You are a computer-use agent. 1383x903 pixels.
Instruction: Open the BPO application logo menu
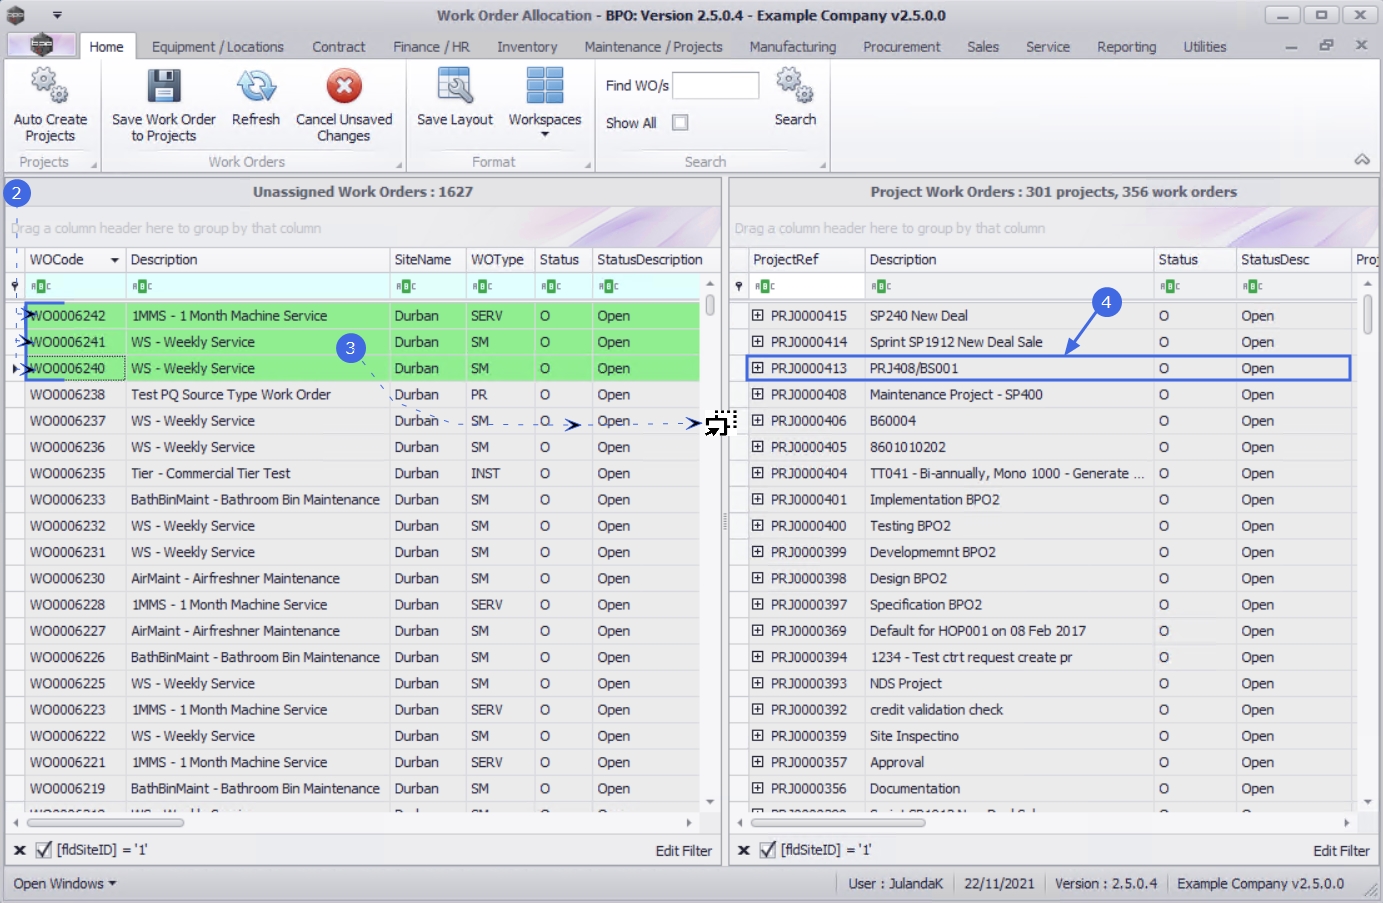pyautogui.click(x=41, y=45)
